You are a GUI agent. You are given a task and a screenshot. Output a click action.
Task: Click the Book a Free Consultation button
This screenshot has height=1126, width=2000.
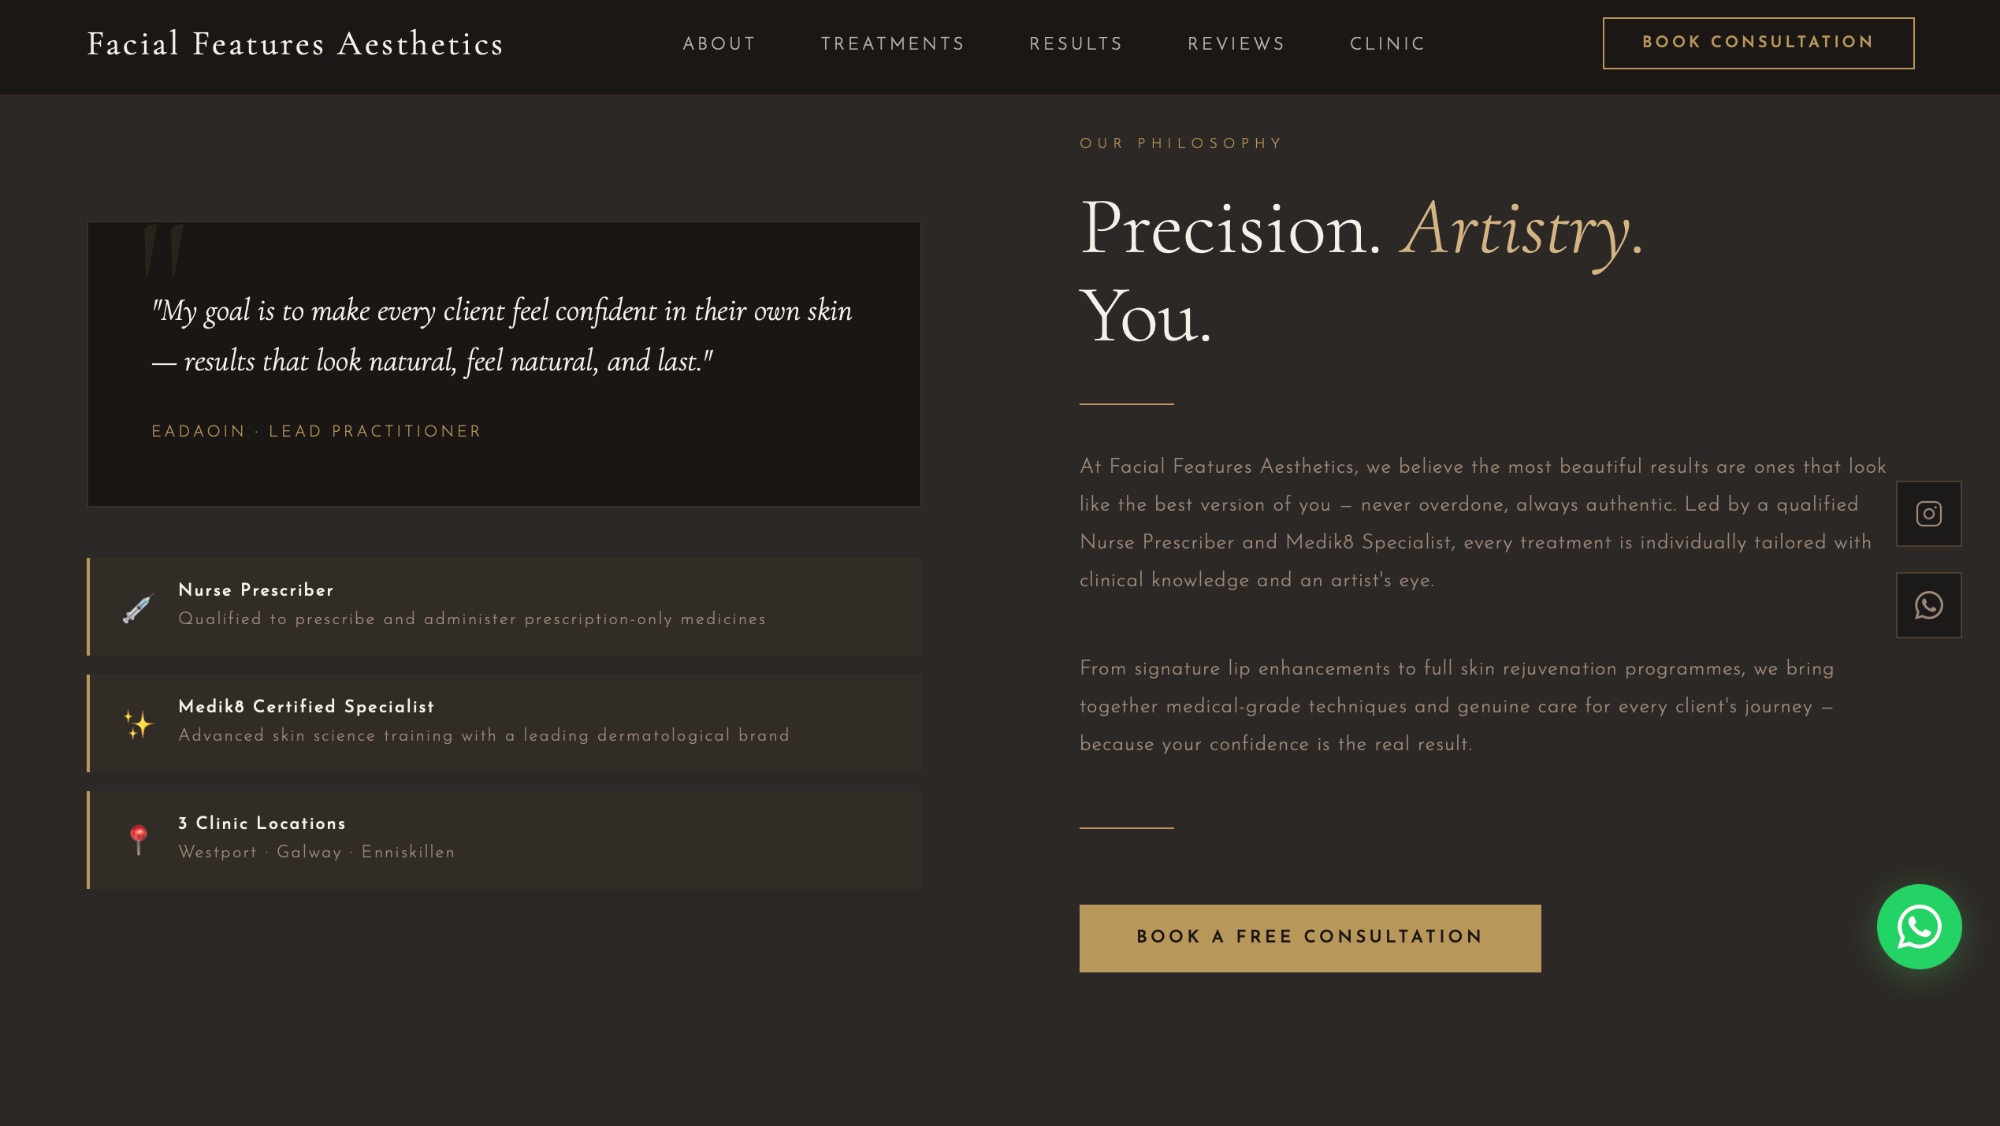(x=1310, y=937)
